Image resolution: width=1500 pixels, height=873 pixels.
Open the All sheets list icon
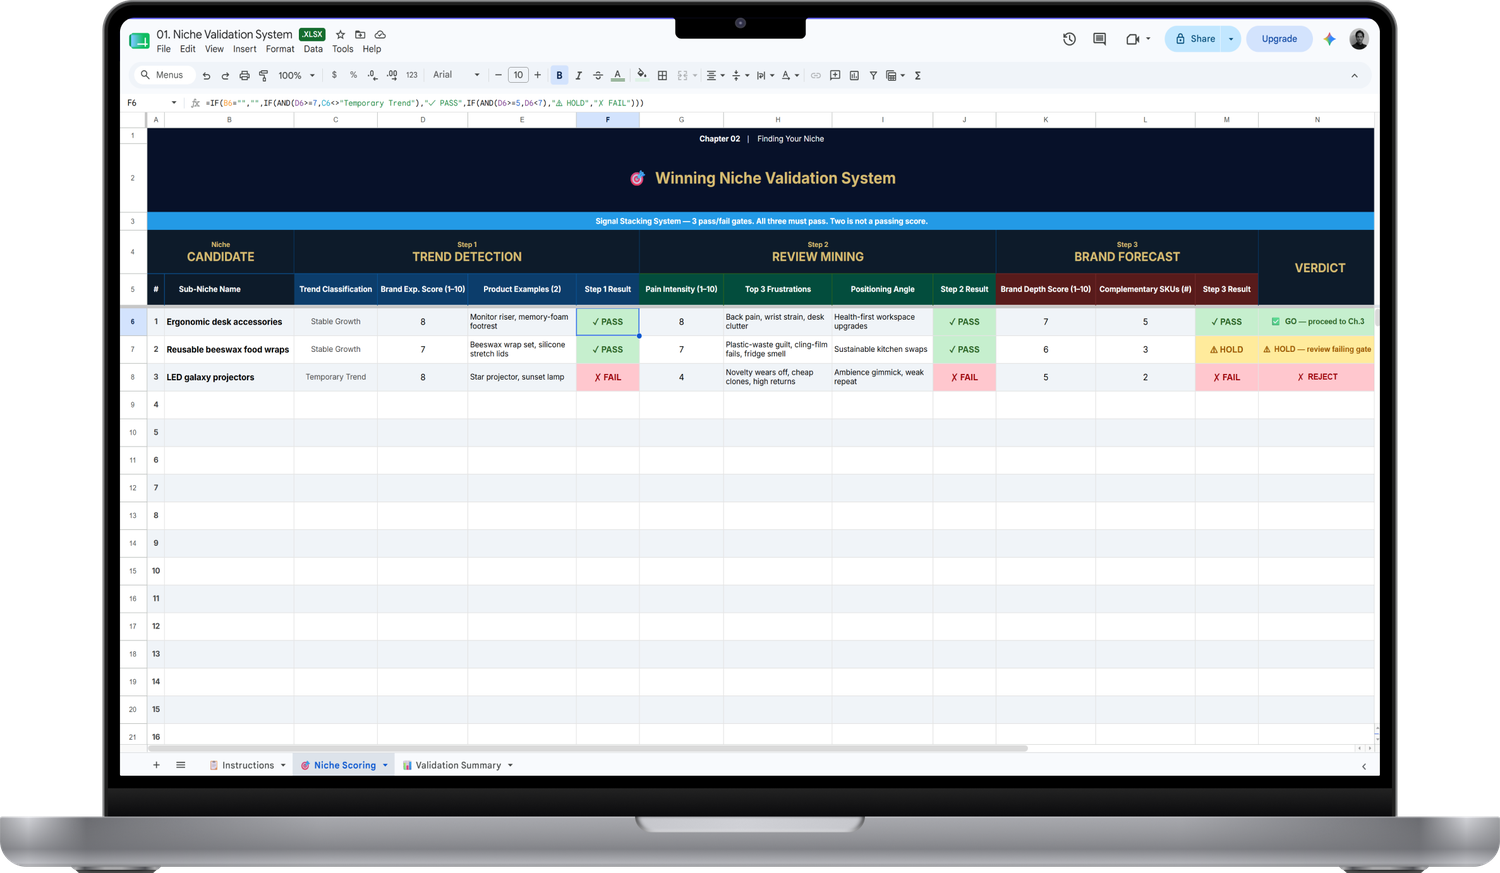pos(181,765)
